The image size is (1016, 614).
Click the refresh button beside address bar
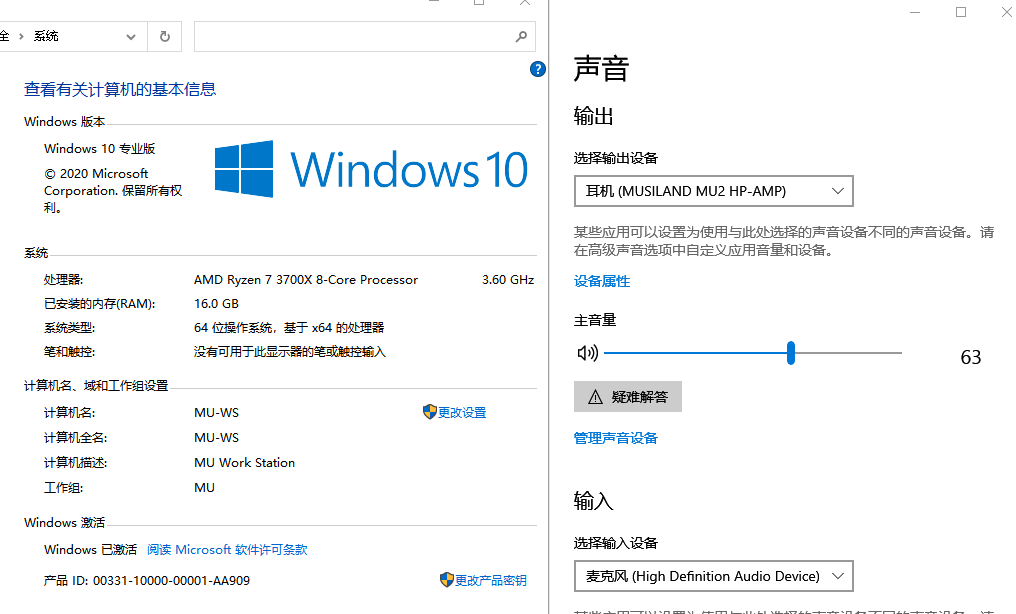(x=165, y=37)
